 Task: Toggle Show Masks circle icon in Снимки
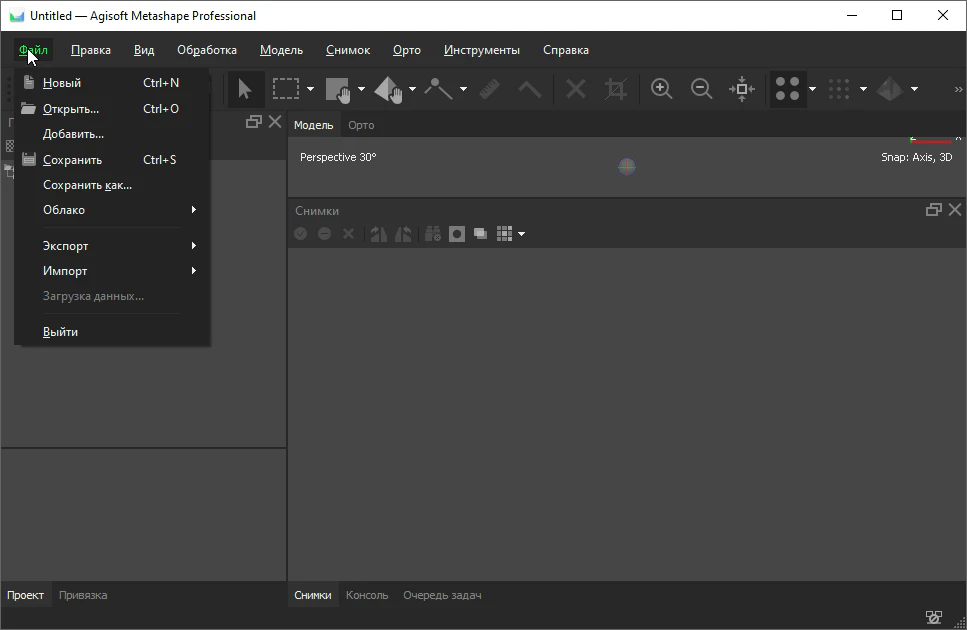(457, 234)
